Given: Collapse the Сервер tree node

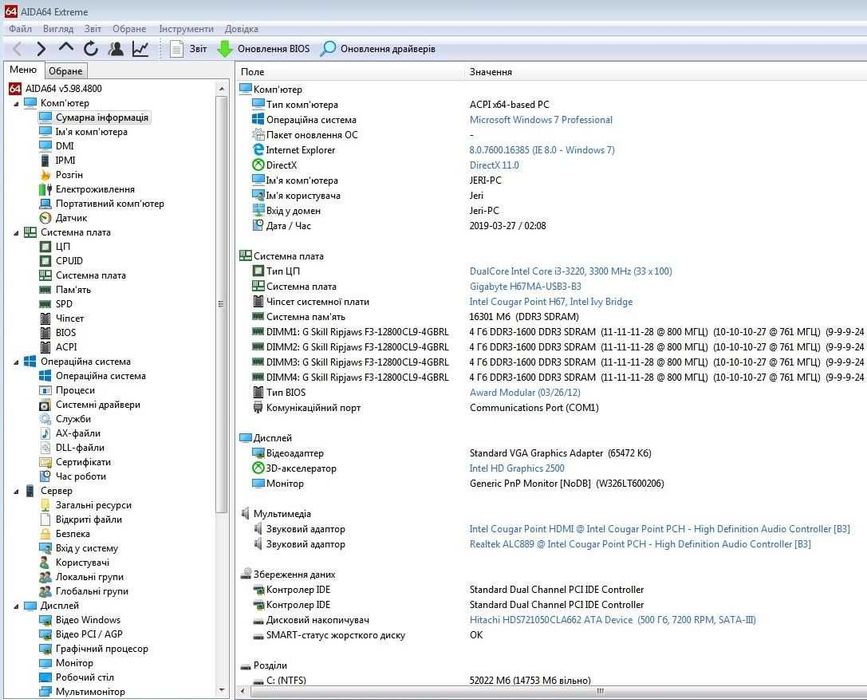Looking at the screenshot, I should pos(16,492).
